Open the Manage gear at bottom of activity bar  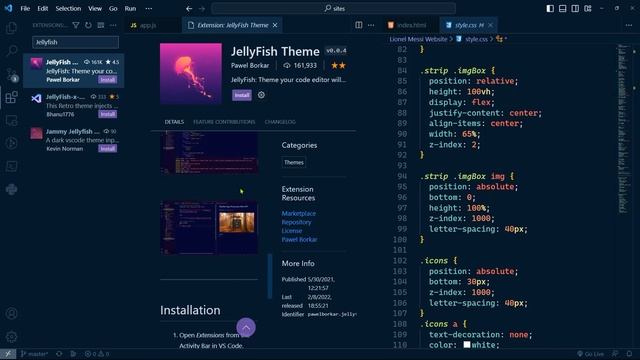pyautogui.click(x=11, y=337)
